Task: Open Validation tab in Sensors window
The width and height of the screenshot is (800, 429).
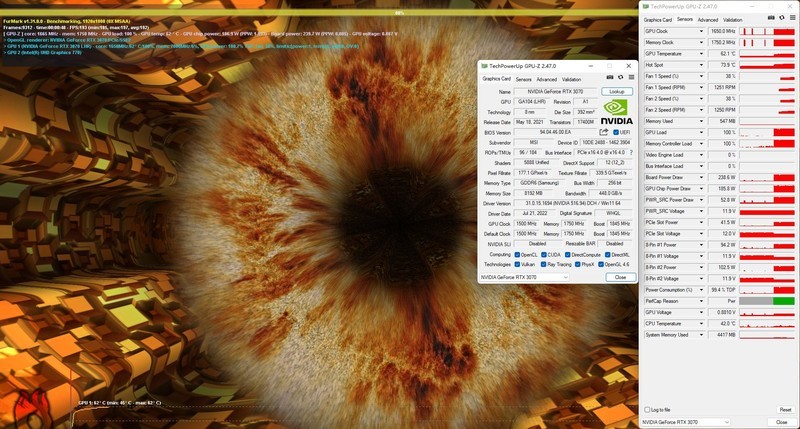Action: (734, 19)
